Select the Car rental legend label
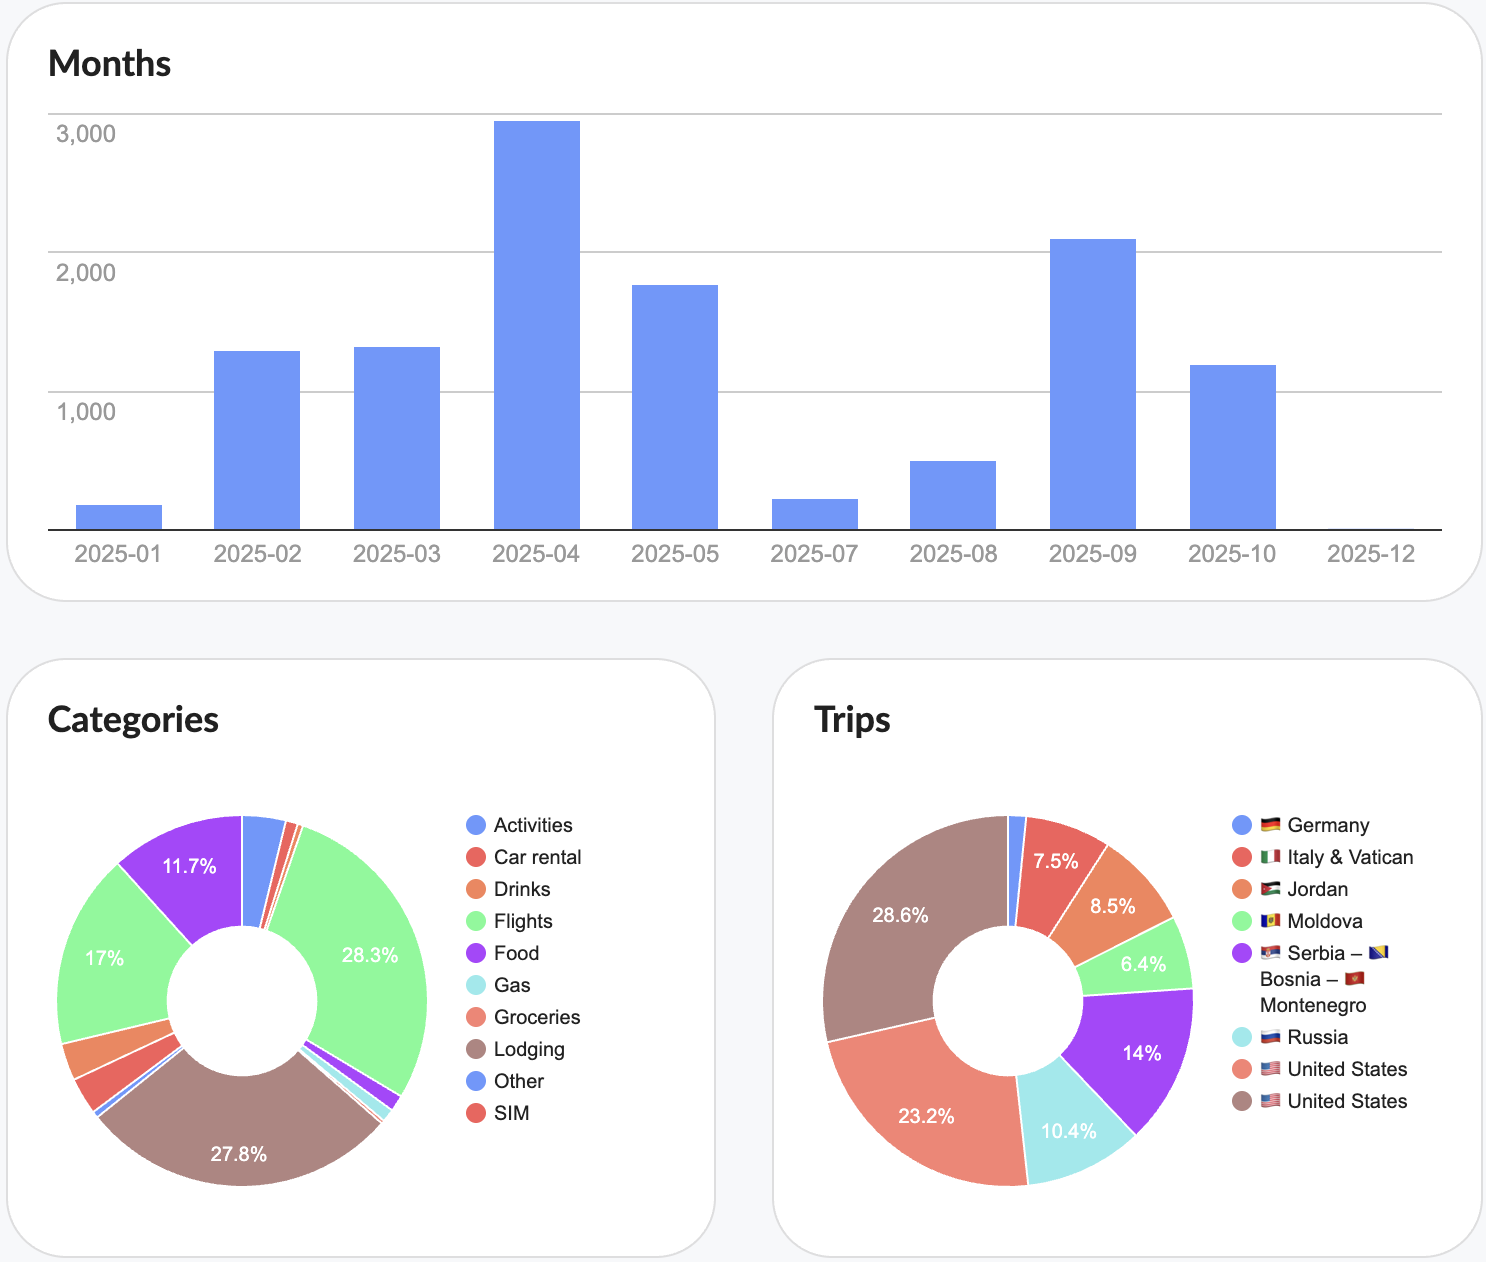 [x=537, y=857]
